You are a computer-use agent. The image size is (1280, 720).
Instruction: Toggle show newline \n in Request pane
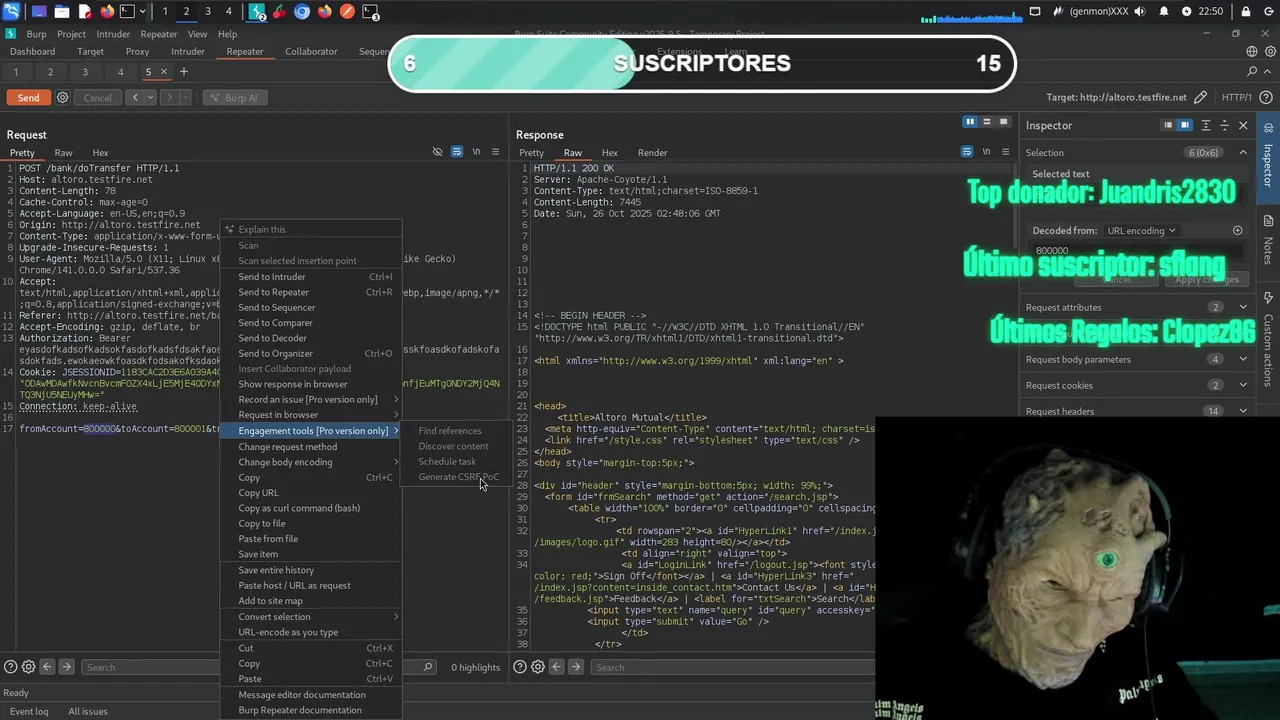[476, 152]
